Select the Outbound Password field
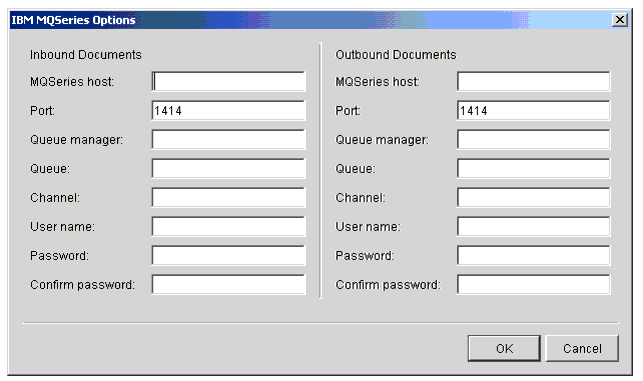643x381 pixels. (534, 256)
